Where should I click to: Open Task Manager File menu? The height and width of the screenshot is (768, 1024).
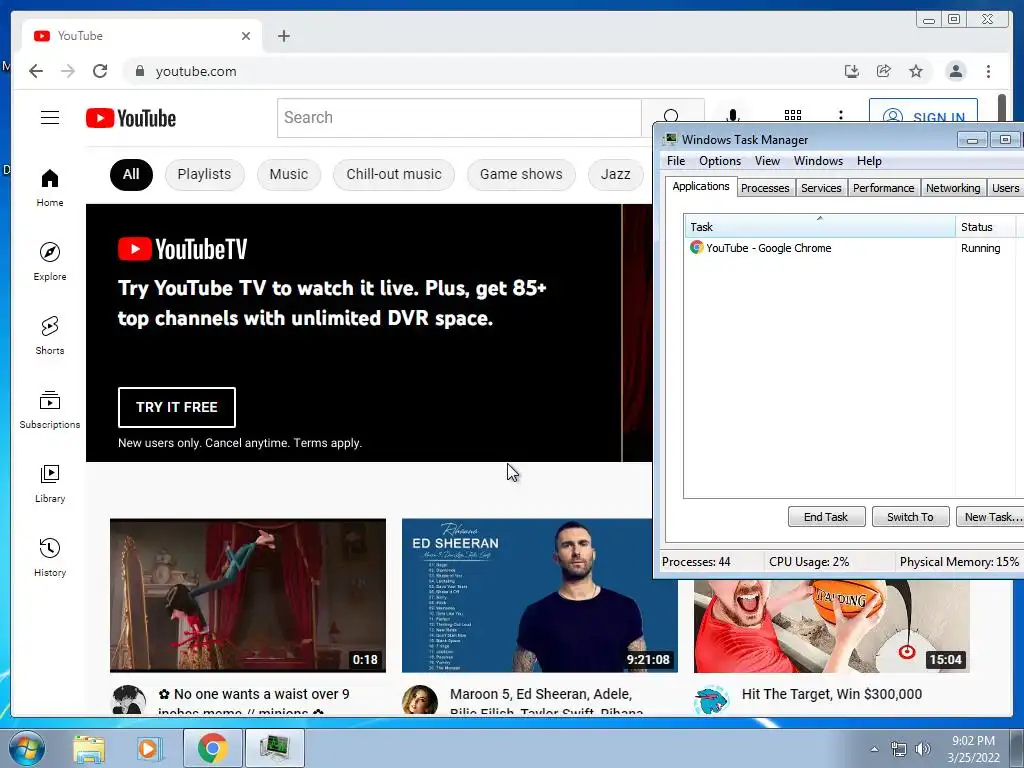[676, 161]
